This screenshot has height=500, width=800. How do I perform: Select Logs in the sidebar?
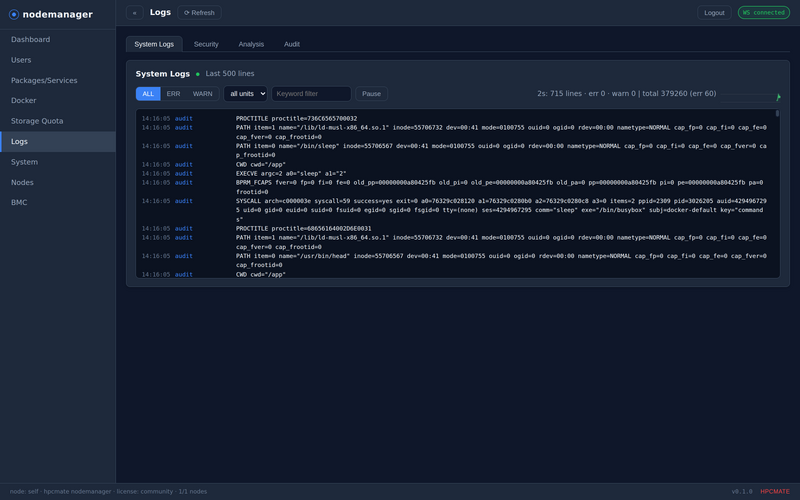[x=58, y=141]
